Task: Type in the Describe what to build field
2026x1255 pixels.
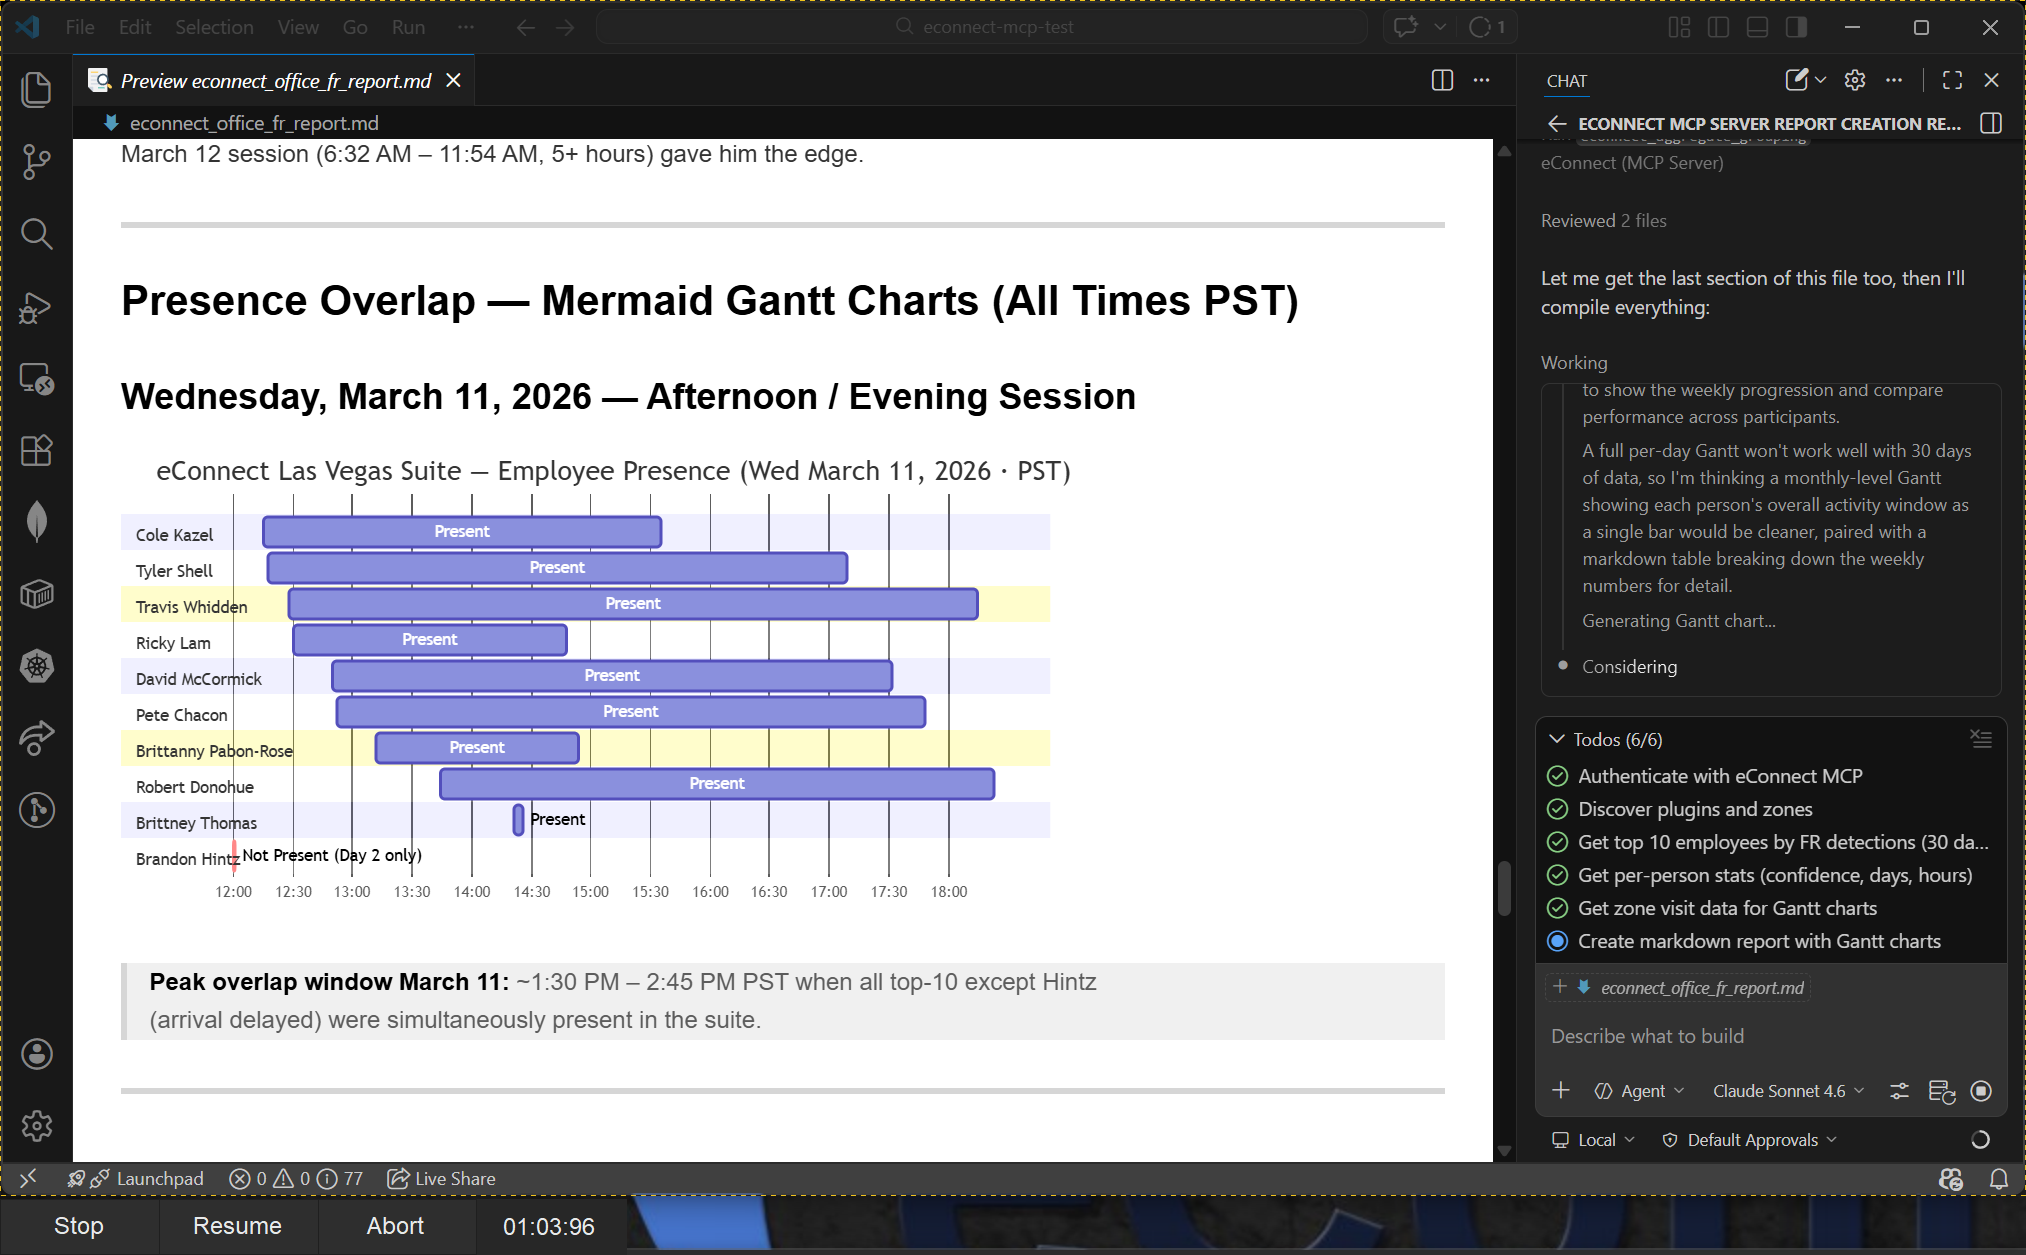Action: pos(1700,1036)
